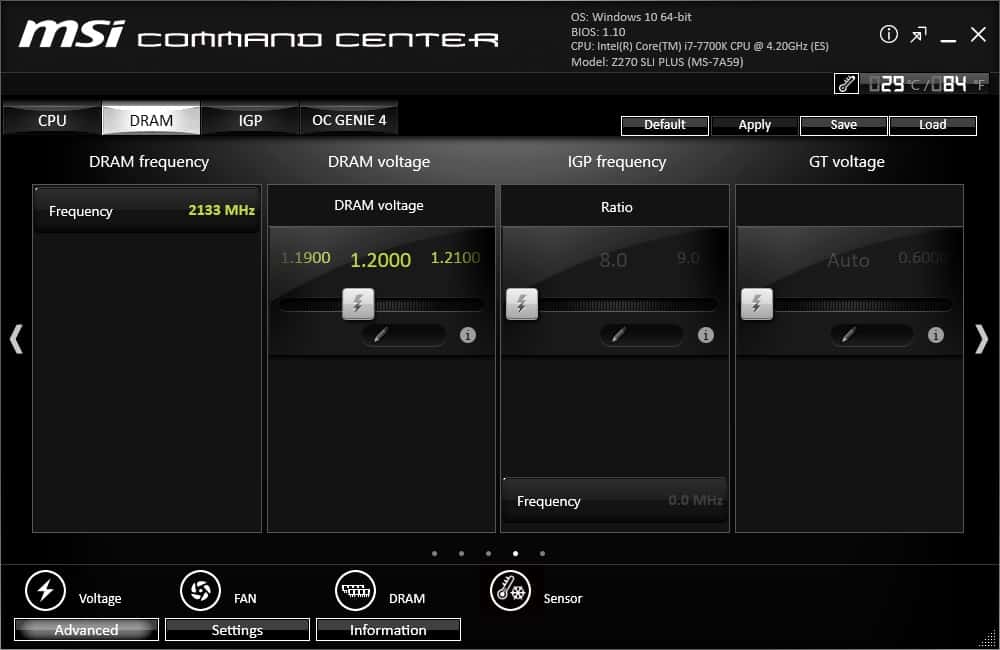Click the 0.0 MHz IGP frequency value
This screenshot has width=1000, height=650.
coord(695,500)
